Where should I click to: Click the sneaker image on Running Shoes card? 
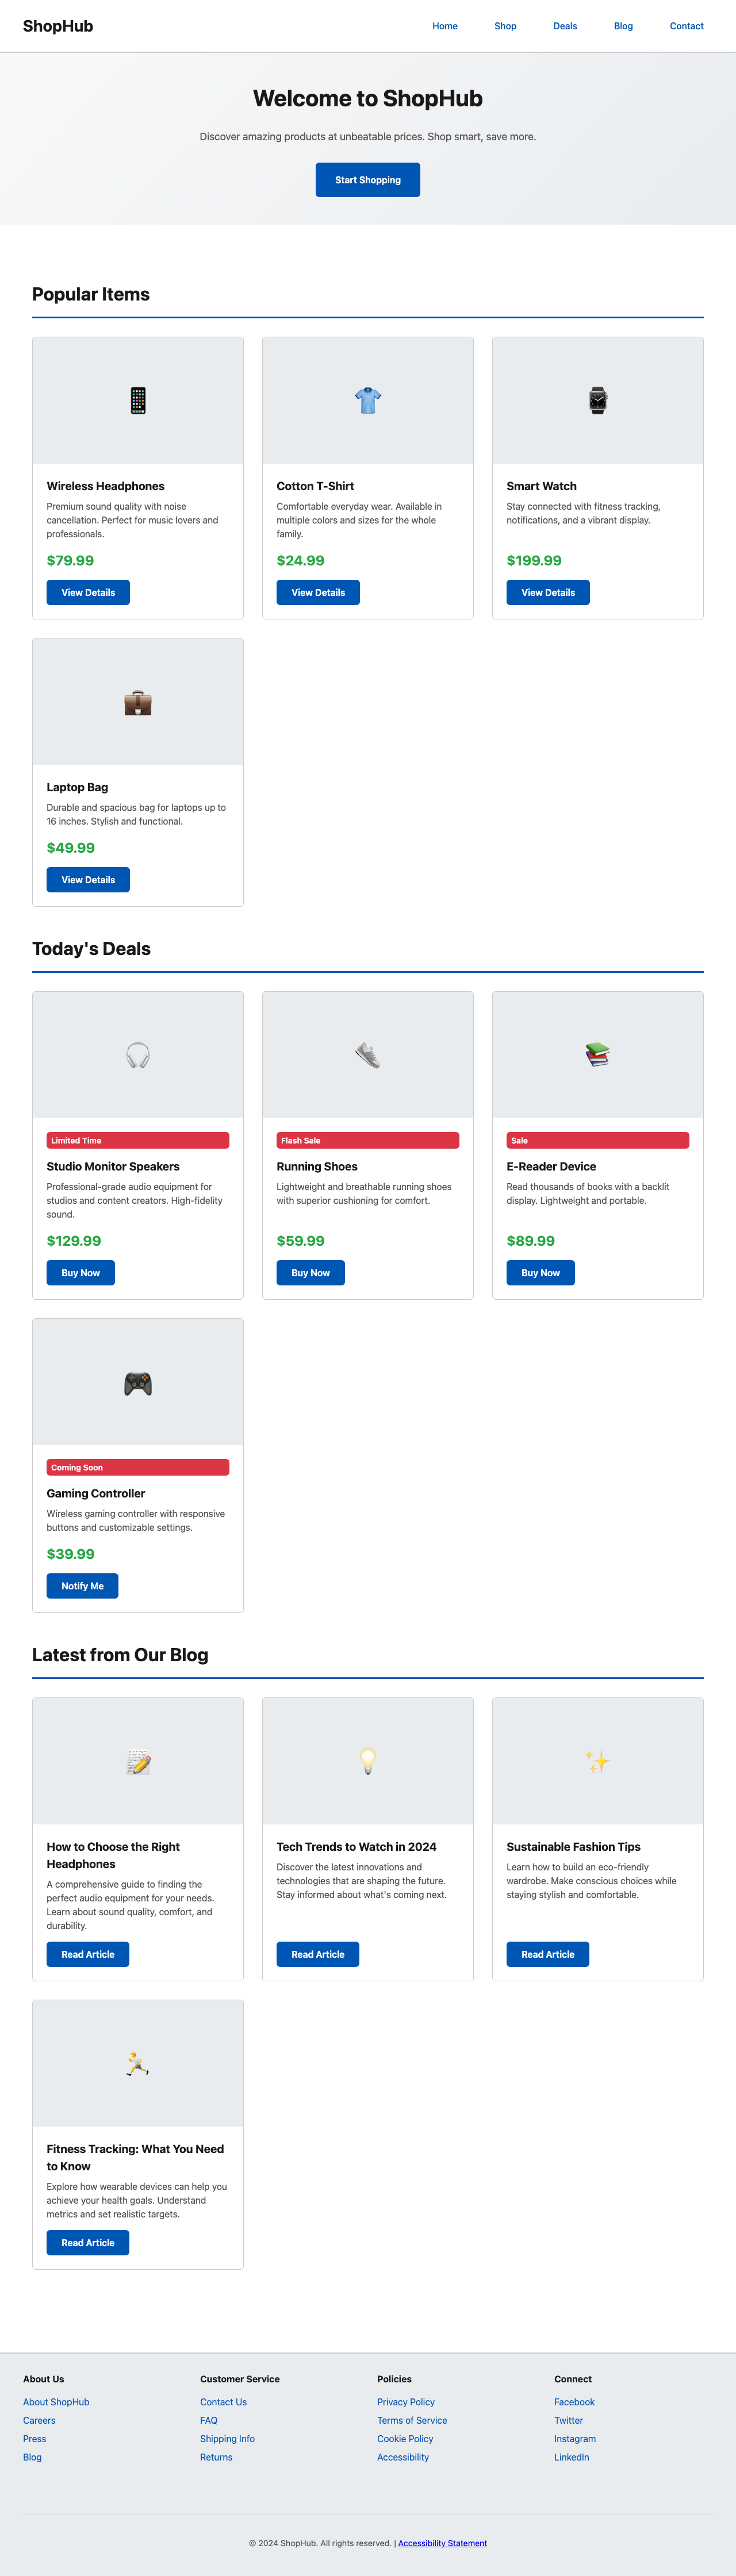tap(367, 1054)
